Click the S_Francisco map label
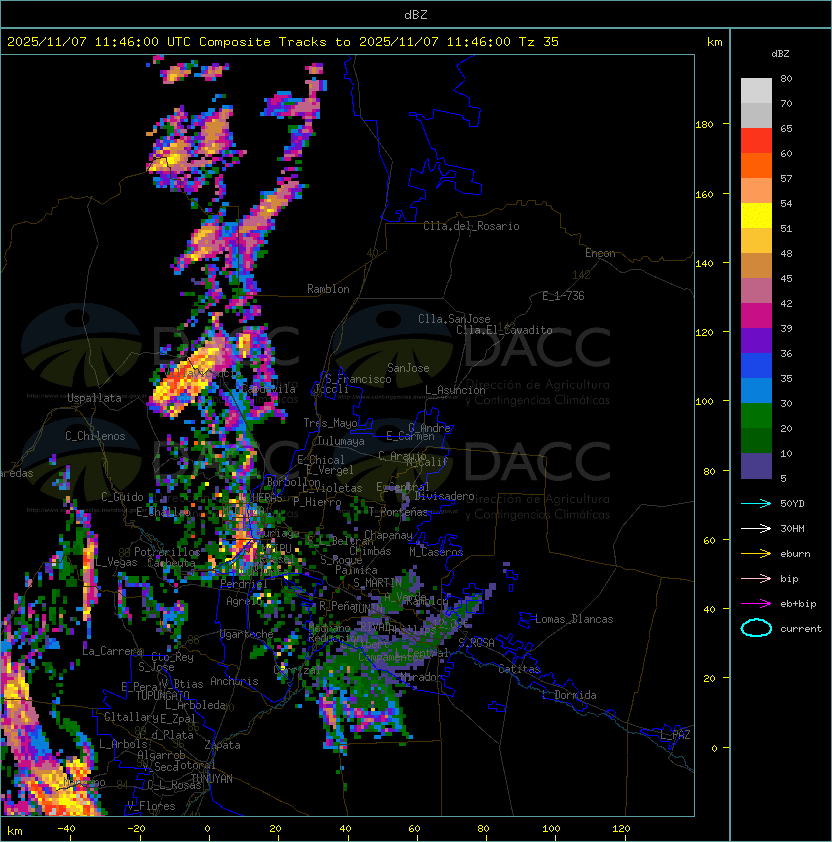The image size is (832, 842). click(358, 379)
